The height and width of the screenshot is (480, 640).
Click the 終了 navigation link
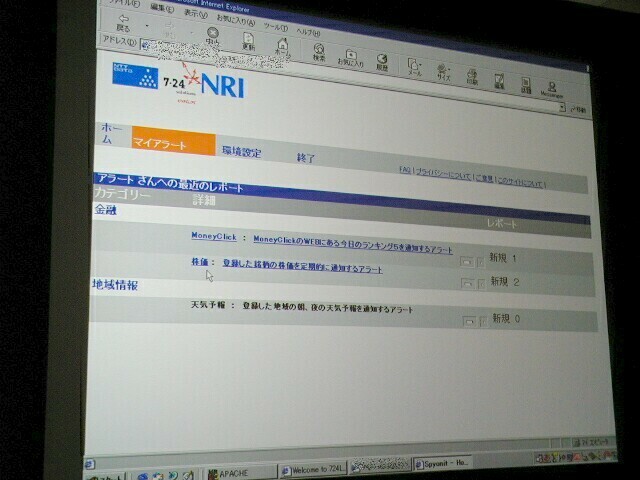(306, 158)
